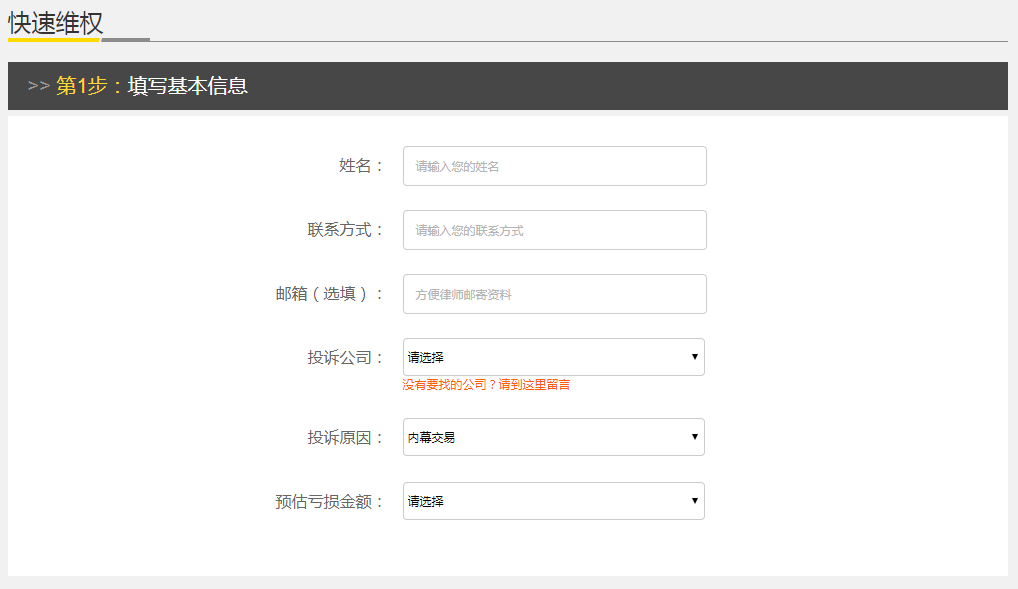
Task: Click inside the 姓名 input field
Action: point(554,166)
